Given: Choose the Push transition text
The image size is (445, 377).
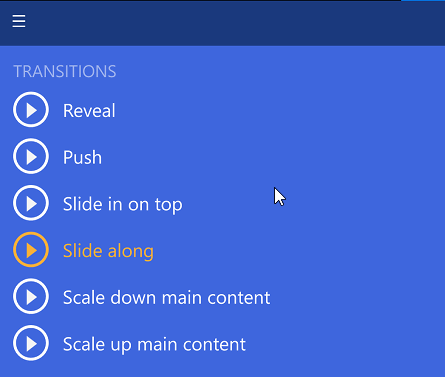Looking at the screenshot, I should coord(82,157).
